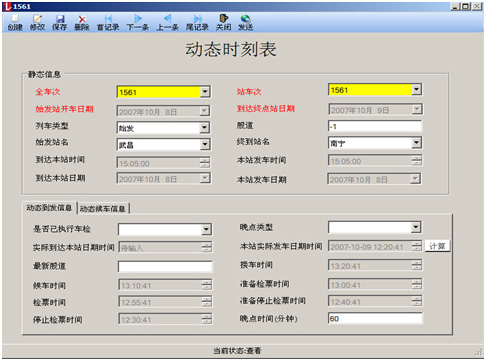
Task: Select the 动态到发信息 tab
Action: click(x=49, y=208)
